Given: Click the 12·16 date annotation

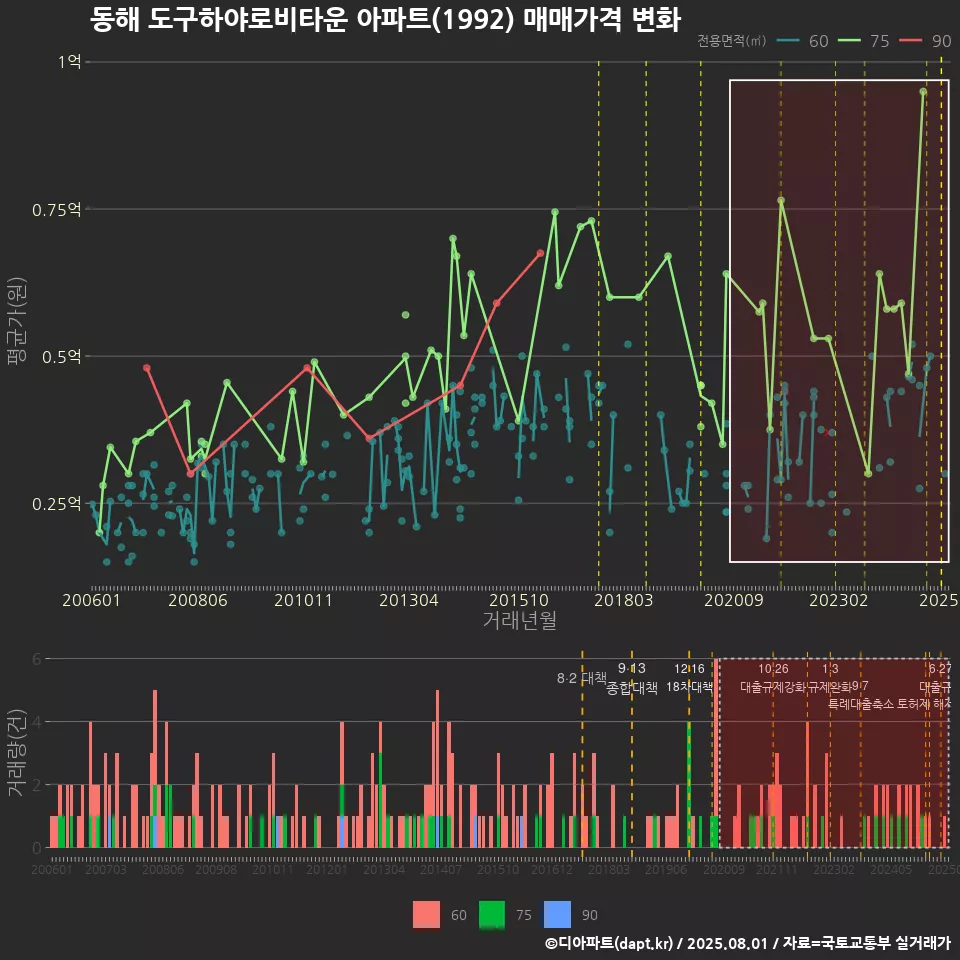Looking at the screenshot, I should (689, 668).
